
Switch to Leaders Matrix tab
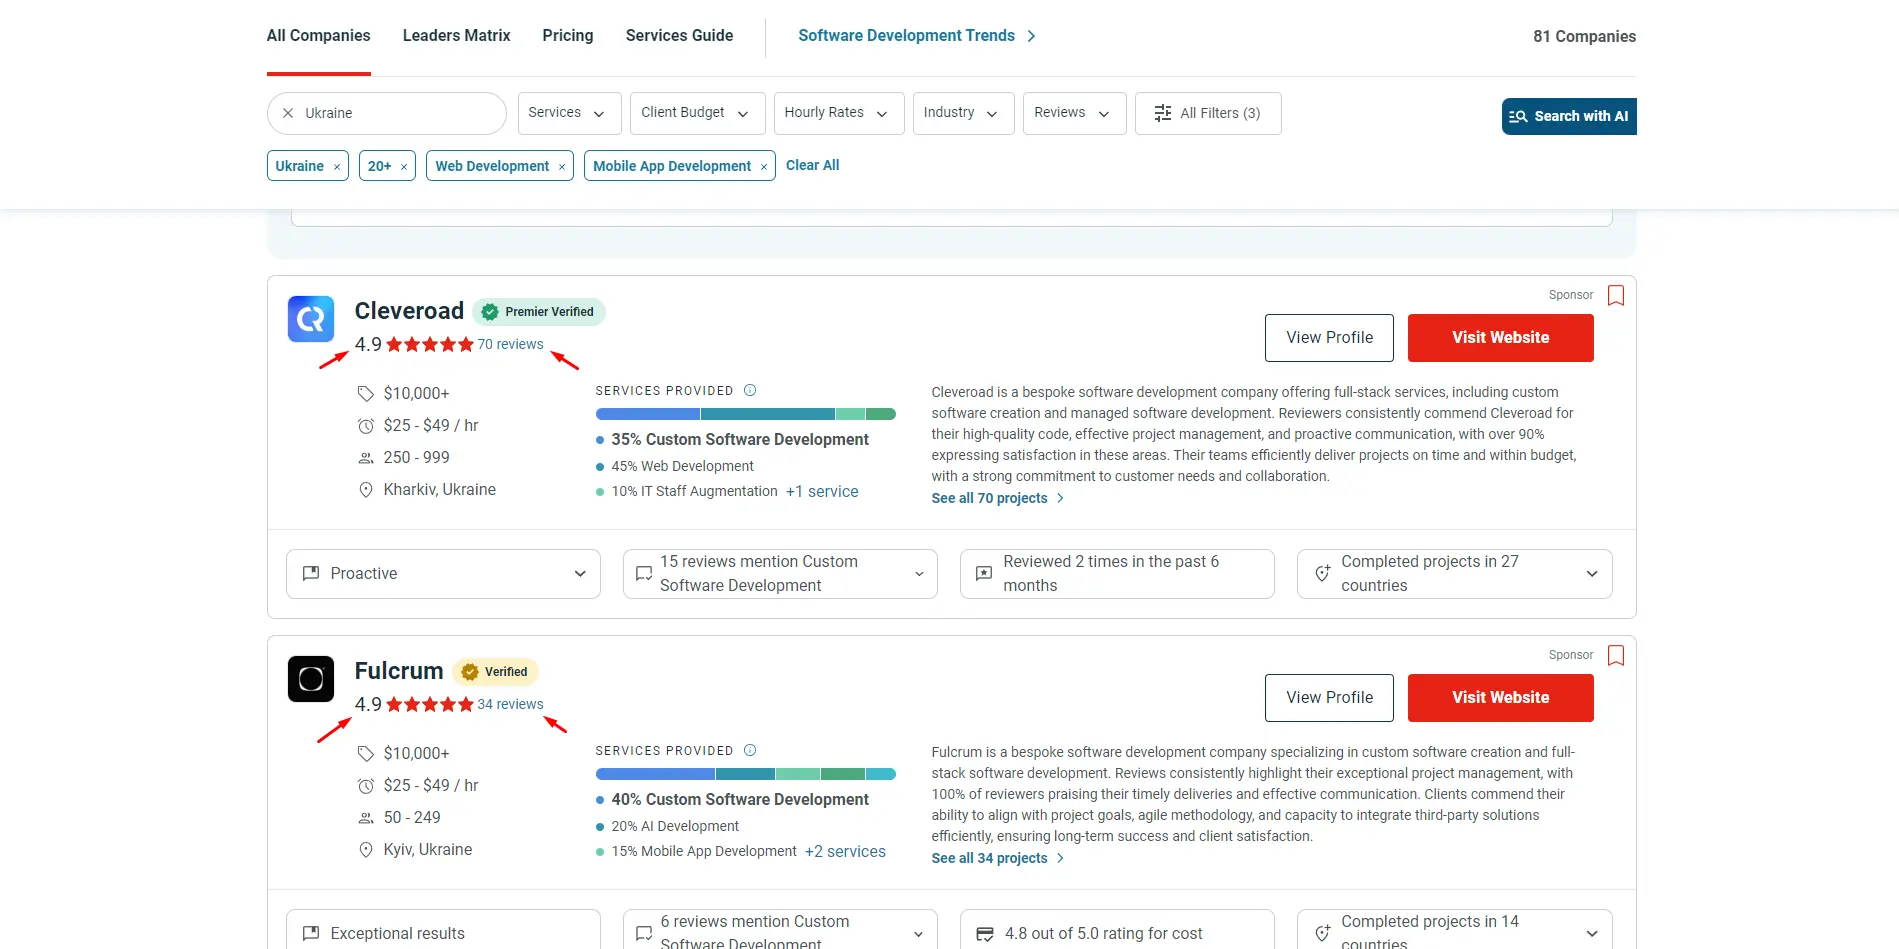tap(456, 36)
